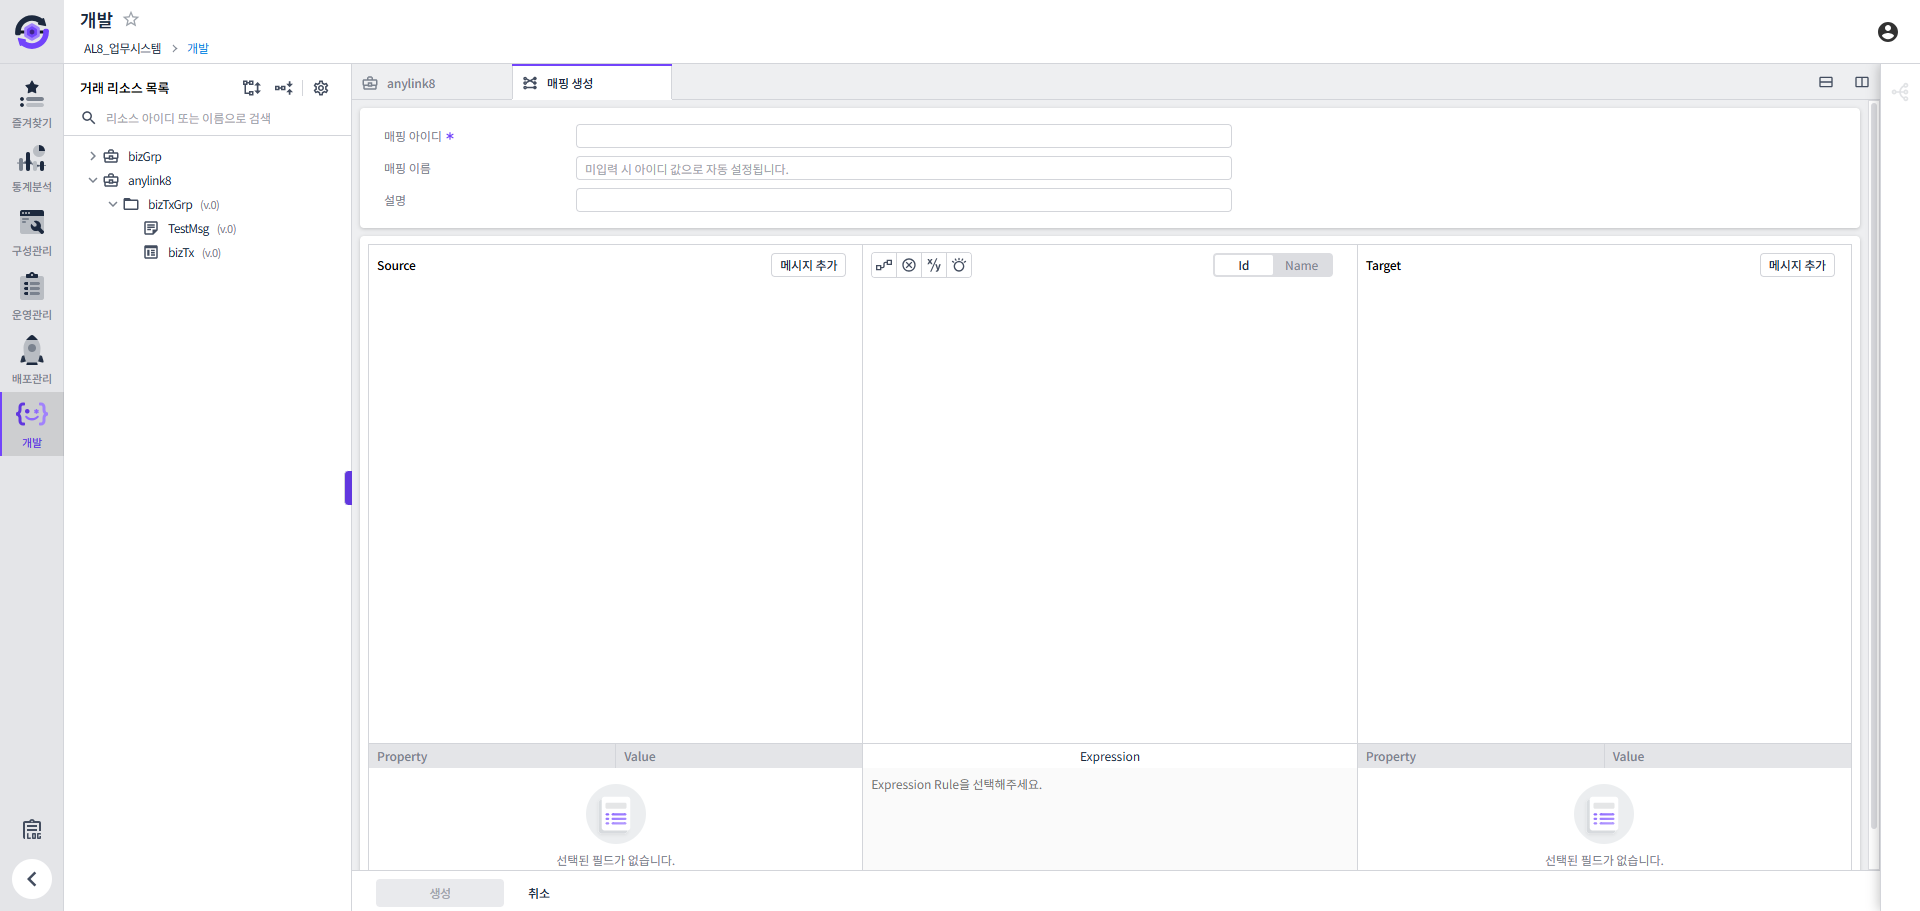
Task: Click the 개발 breadcrumb link
Action: tap(198, 48)
